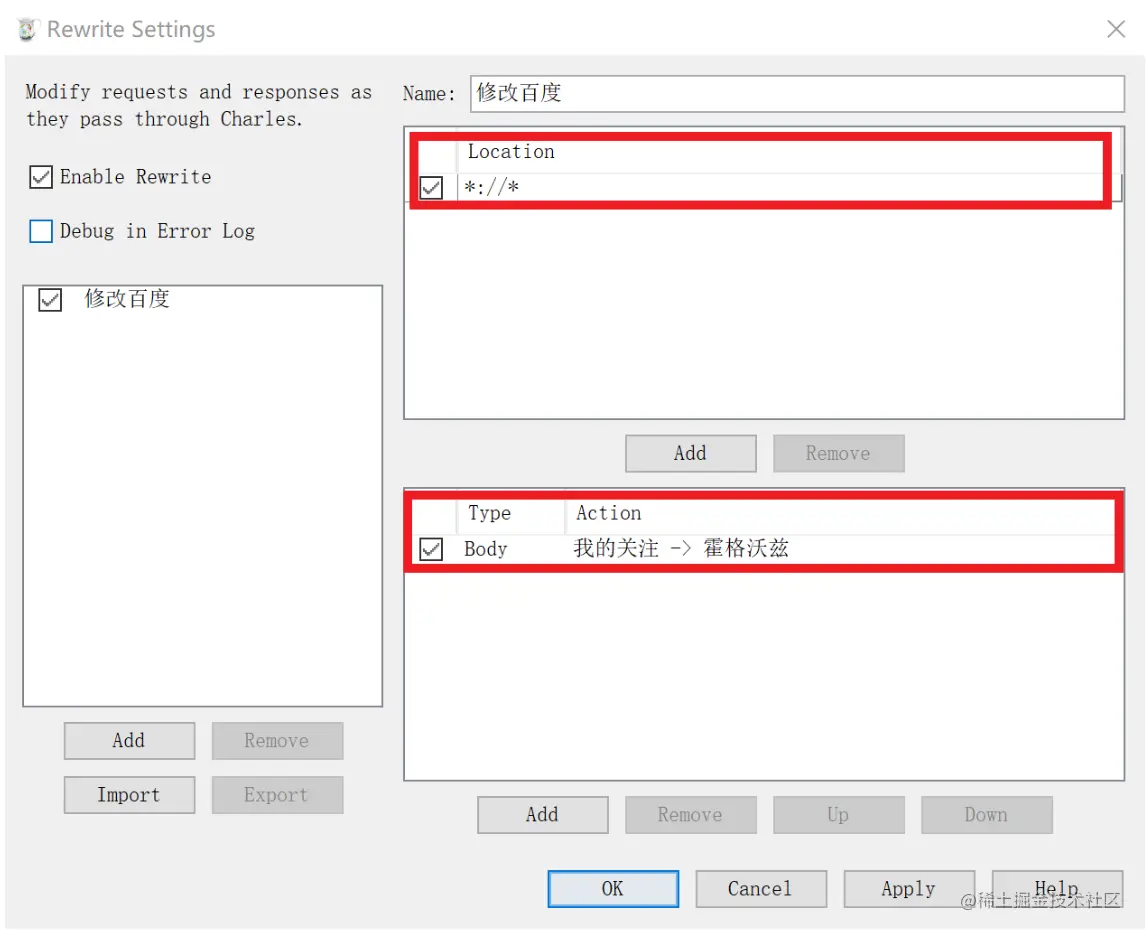The image size is (1146, 936).
Task: Remove button below the locations table
Action: 838,454
